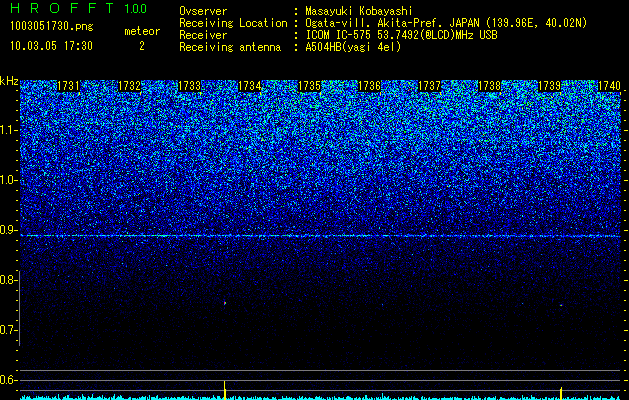Click the 'Receiver' field label

tap(203, 35)
